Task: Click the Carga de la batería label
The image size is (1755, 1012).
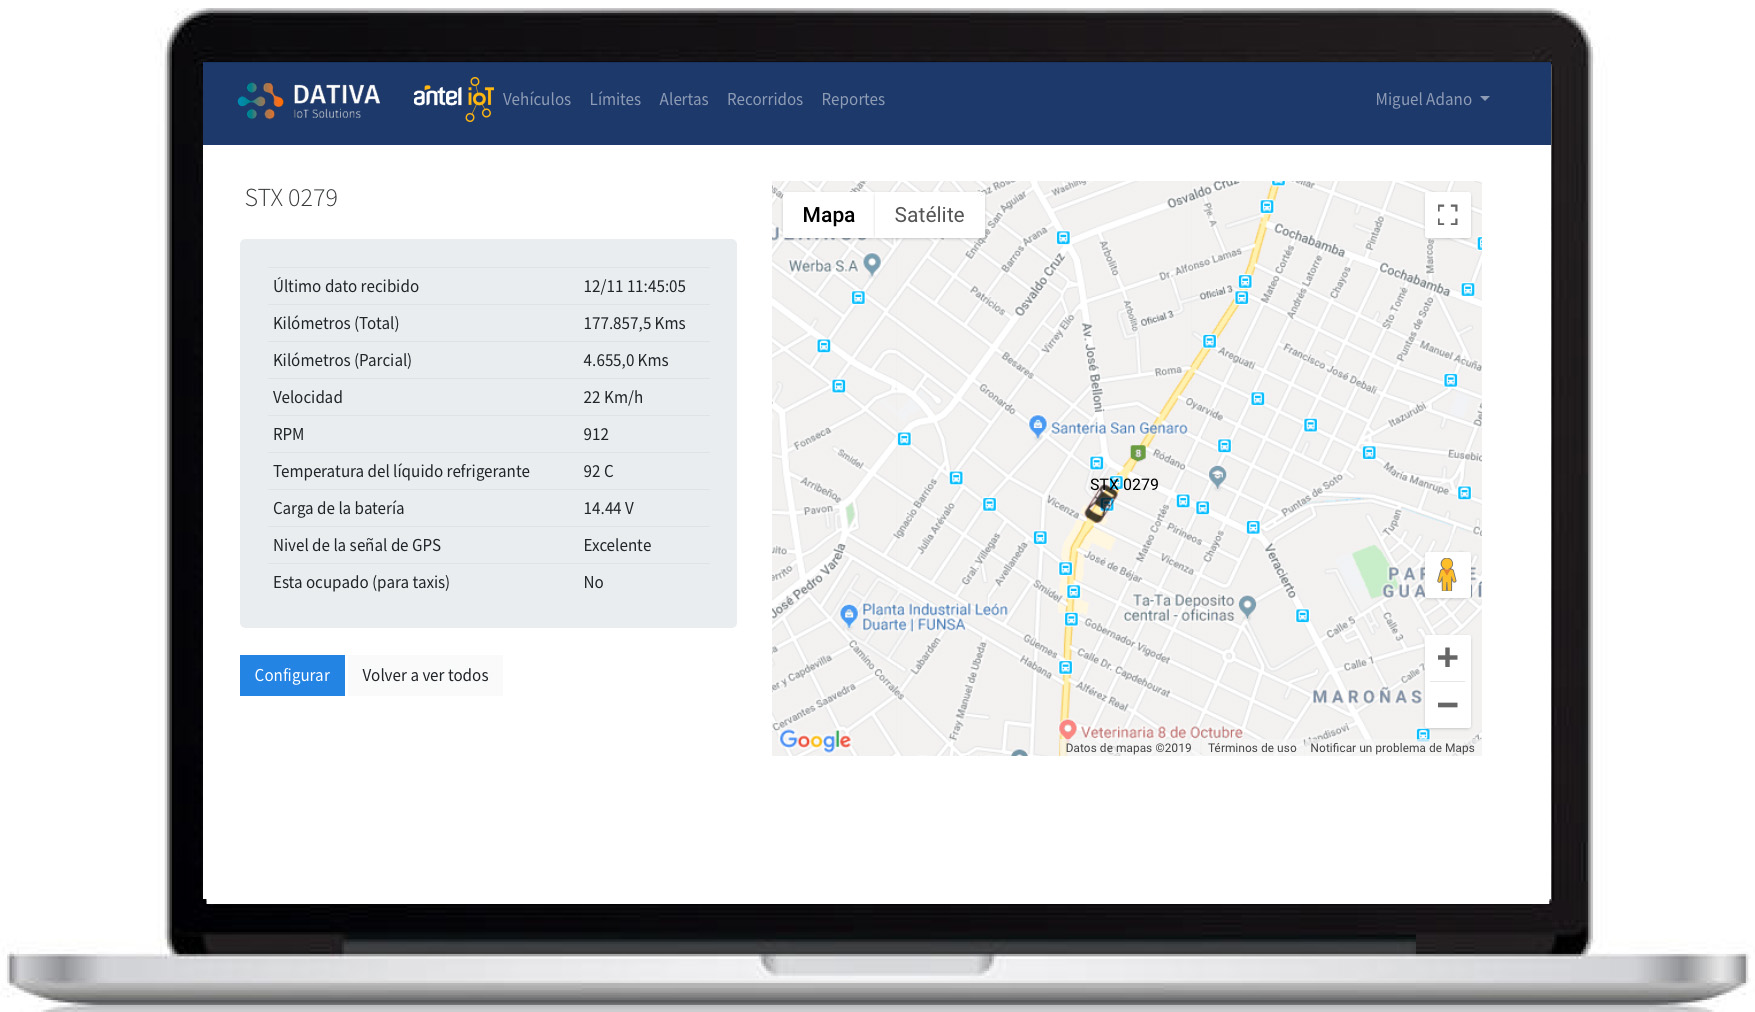Action: pyautogui.click(x=338, y=508)
